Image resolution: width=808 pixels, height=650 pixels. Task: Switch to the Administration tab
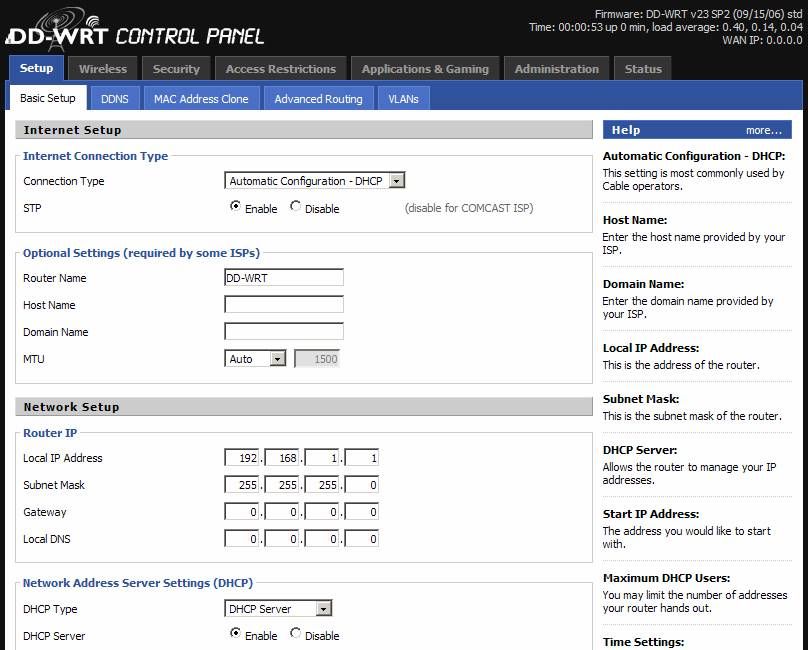point(557,68)
